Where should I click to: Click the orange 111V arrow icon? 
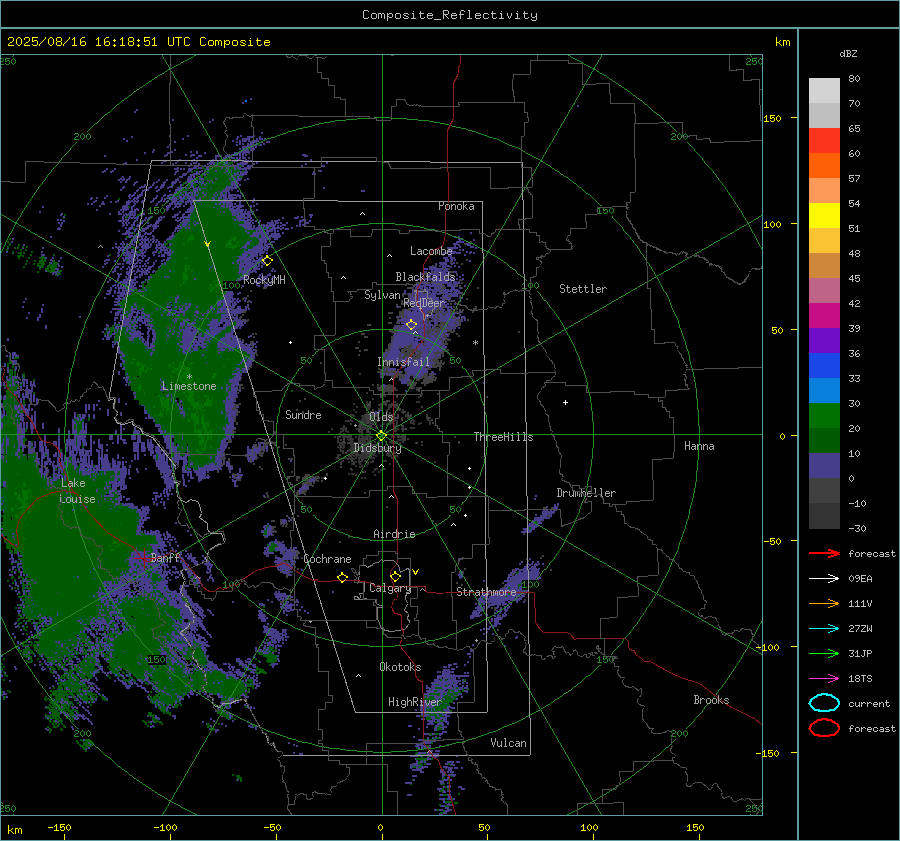coord(824,603)
